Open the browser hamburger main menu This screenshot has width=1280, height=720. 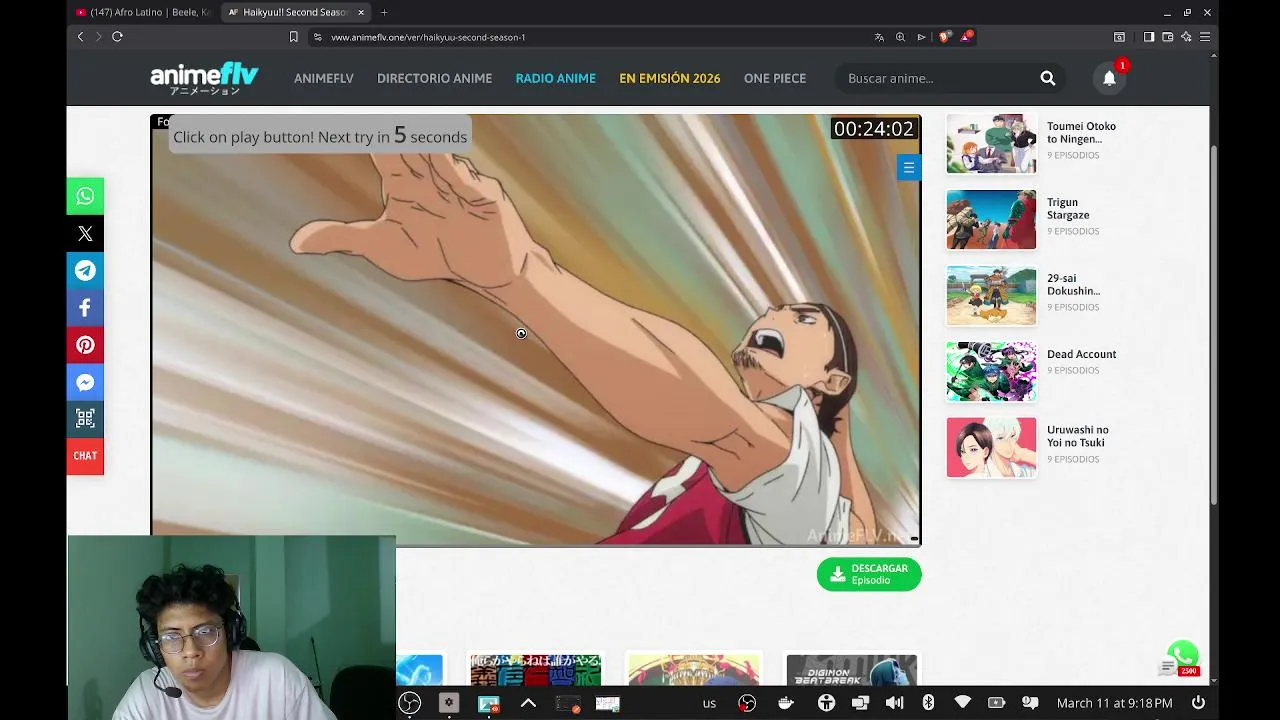tap(1205, 37)
